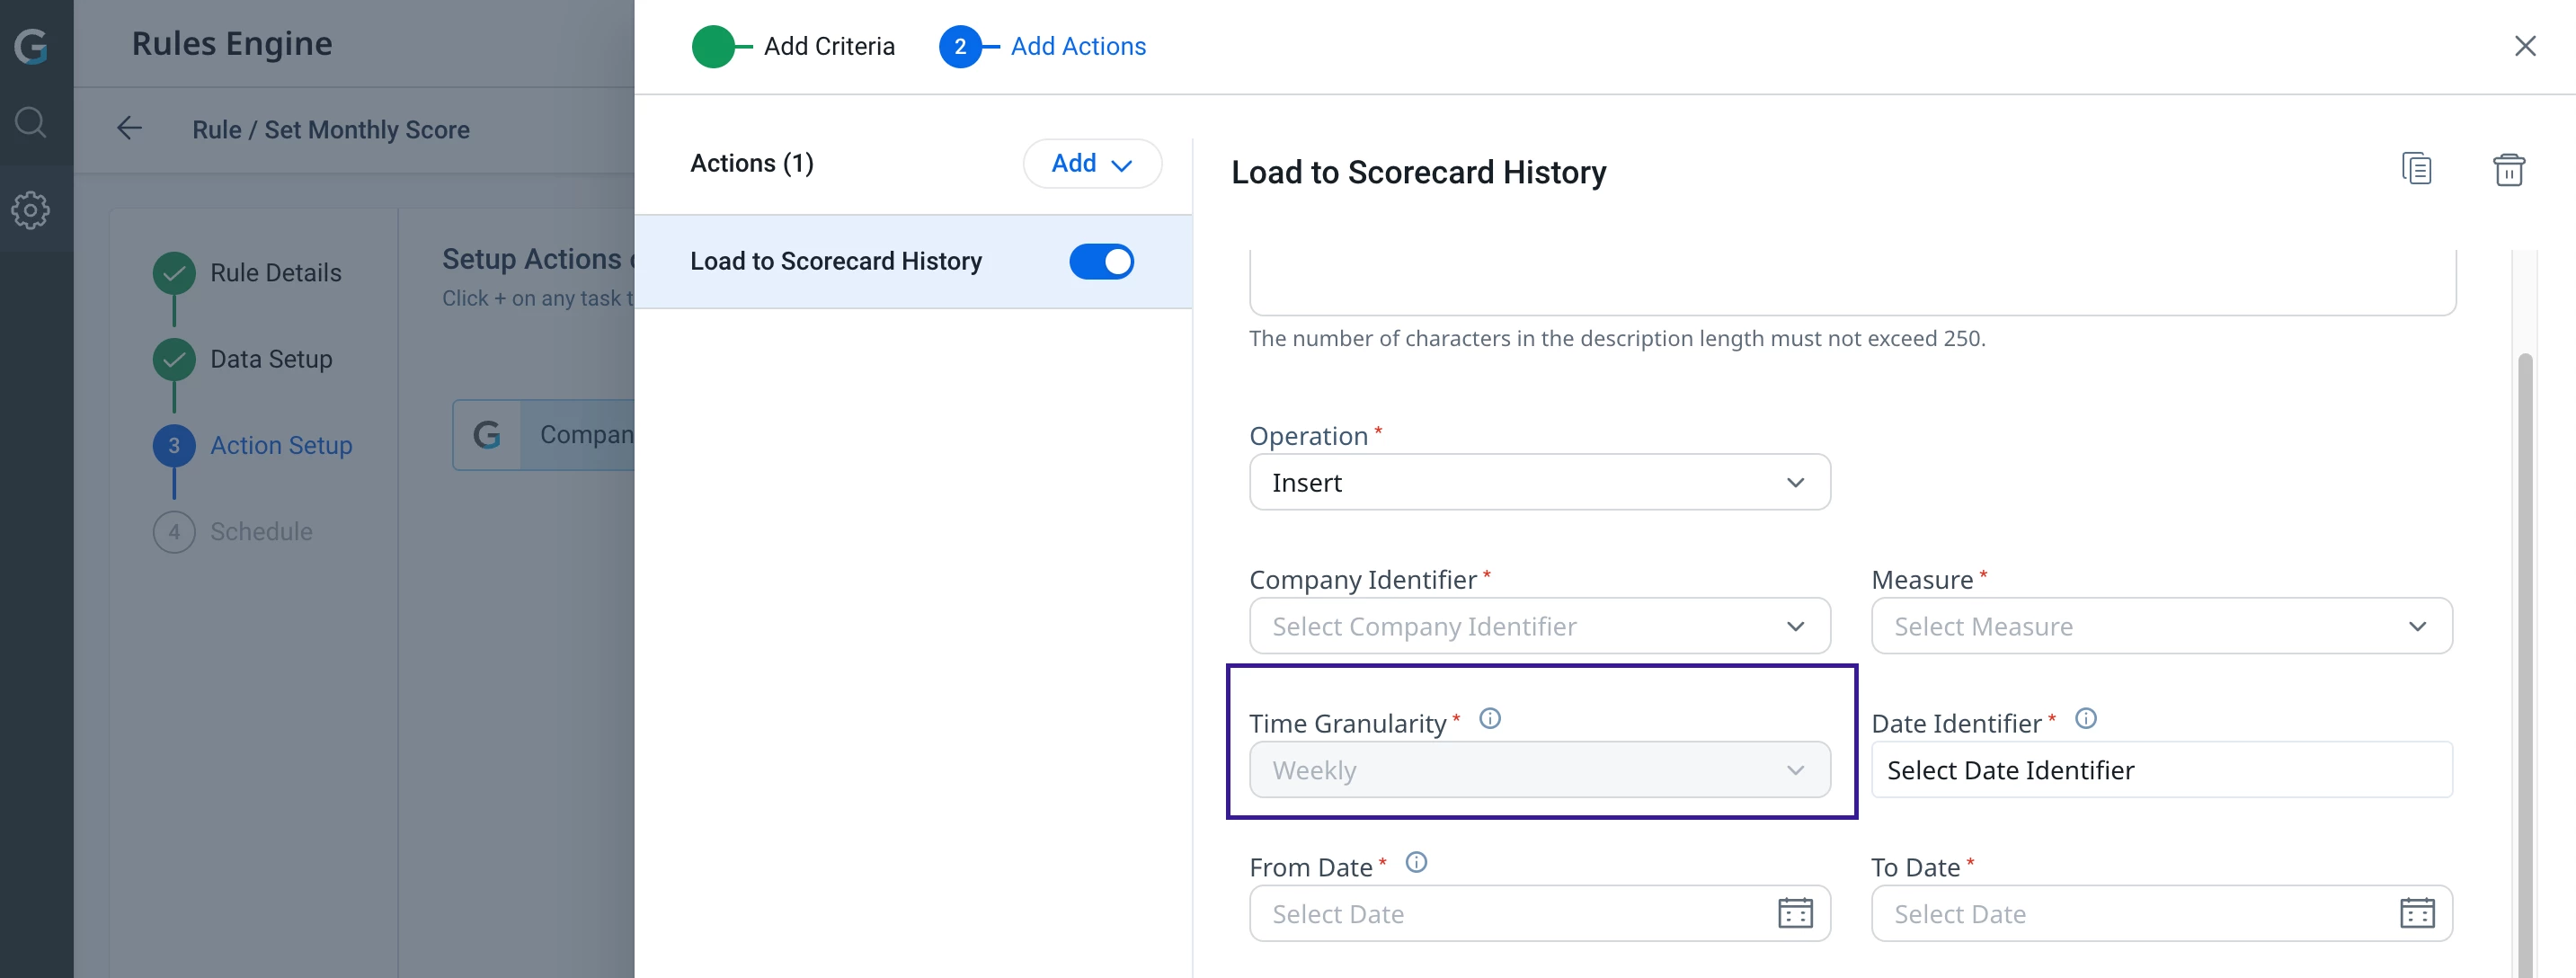Click the back arrow beside Rule title
Screen dimensions: 2576x978
(130, 129)
